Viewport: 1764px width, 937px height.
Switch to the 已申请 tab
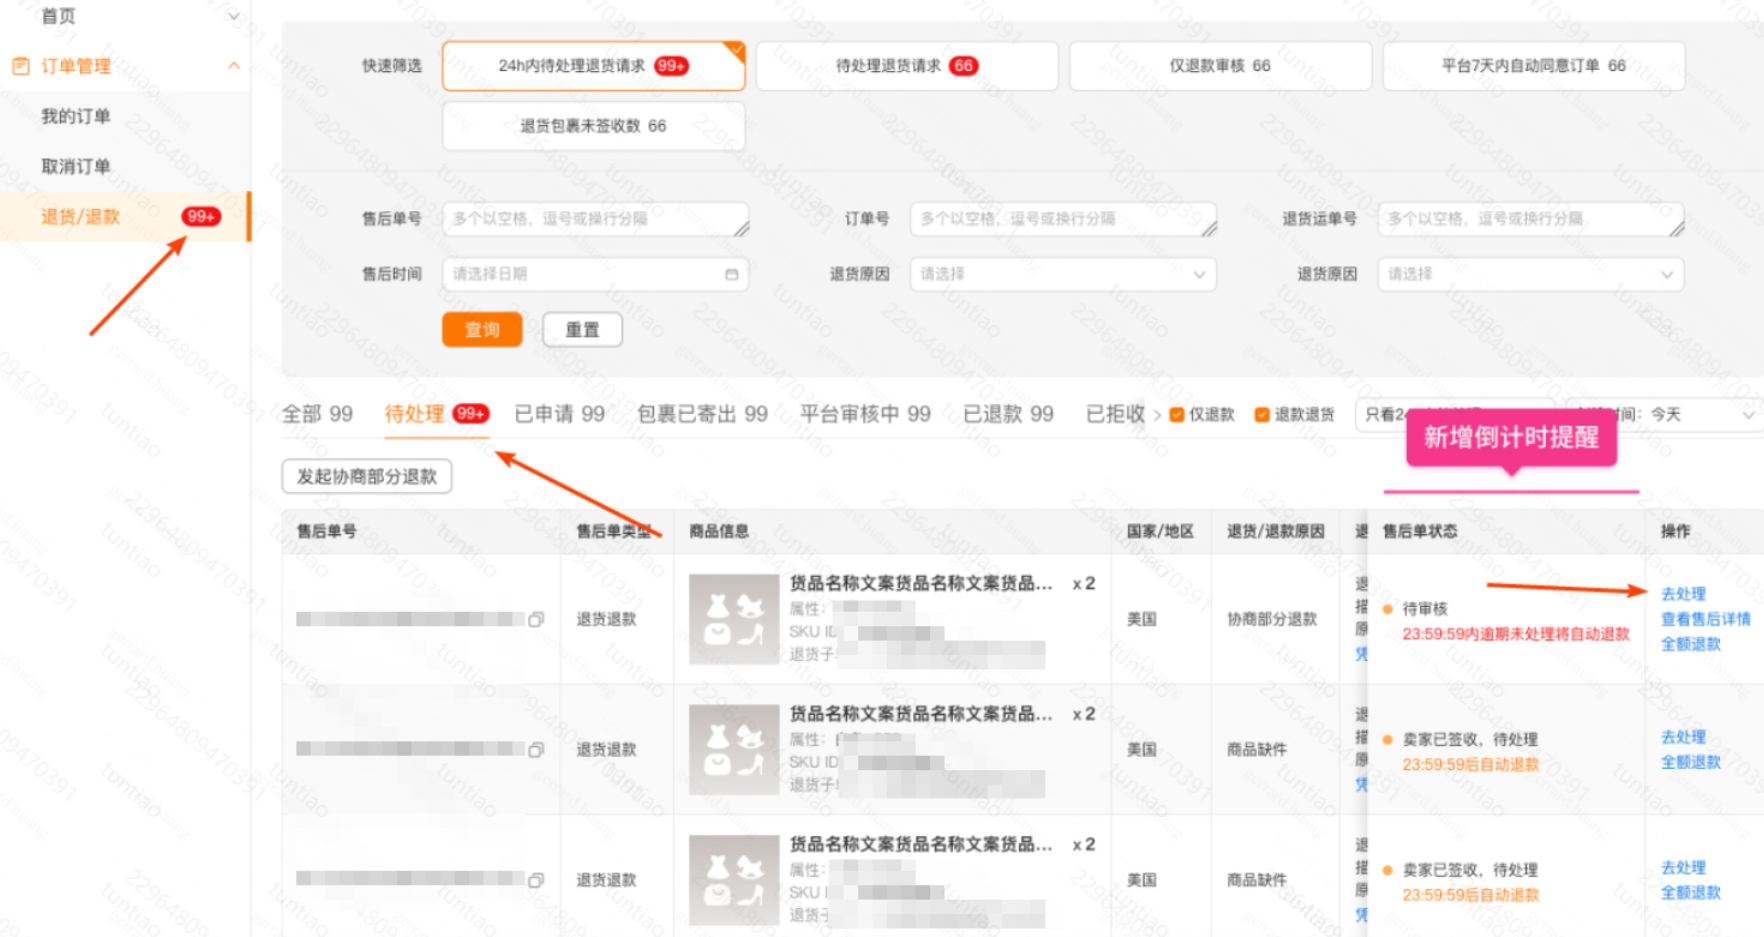pos(558,413)
